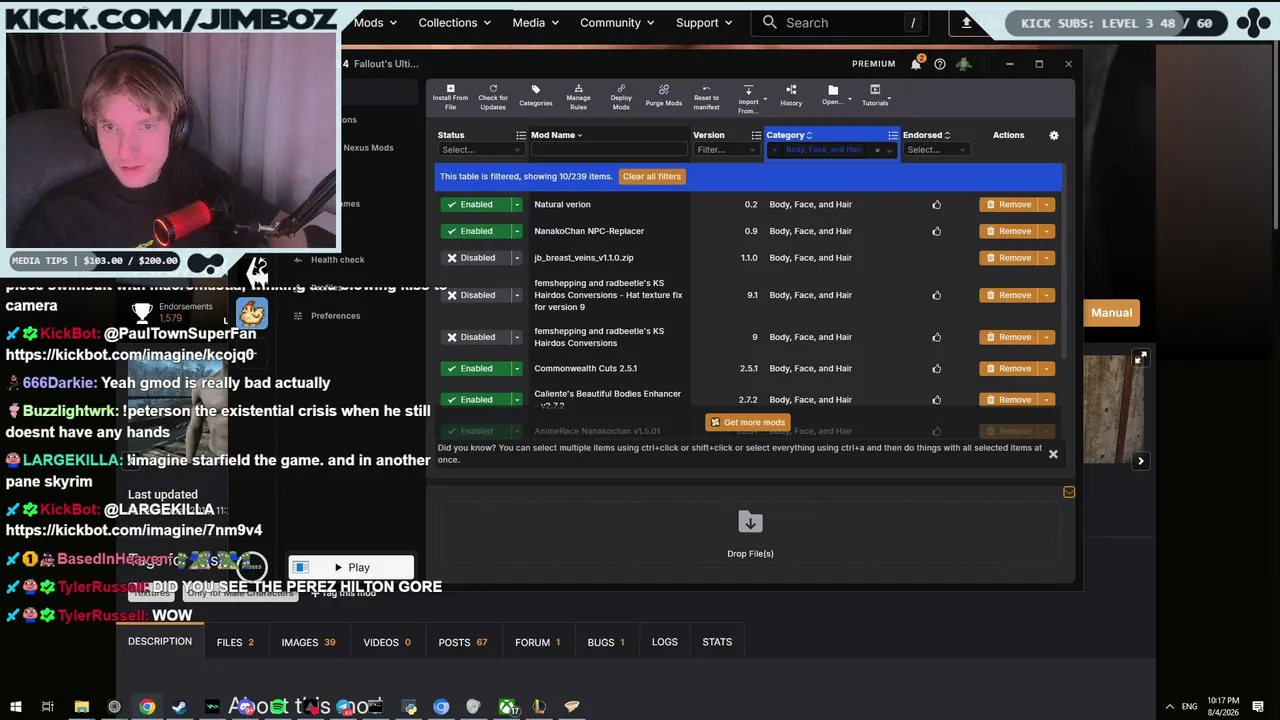
Task: Click Clear all filters button
Action: click(652, 177)
